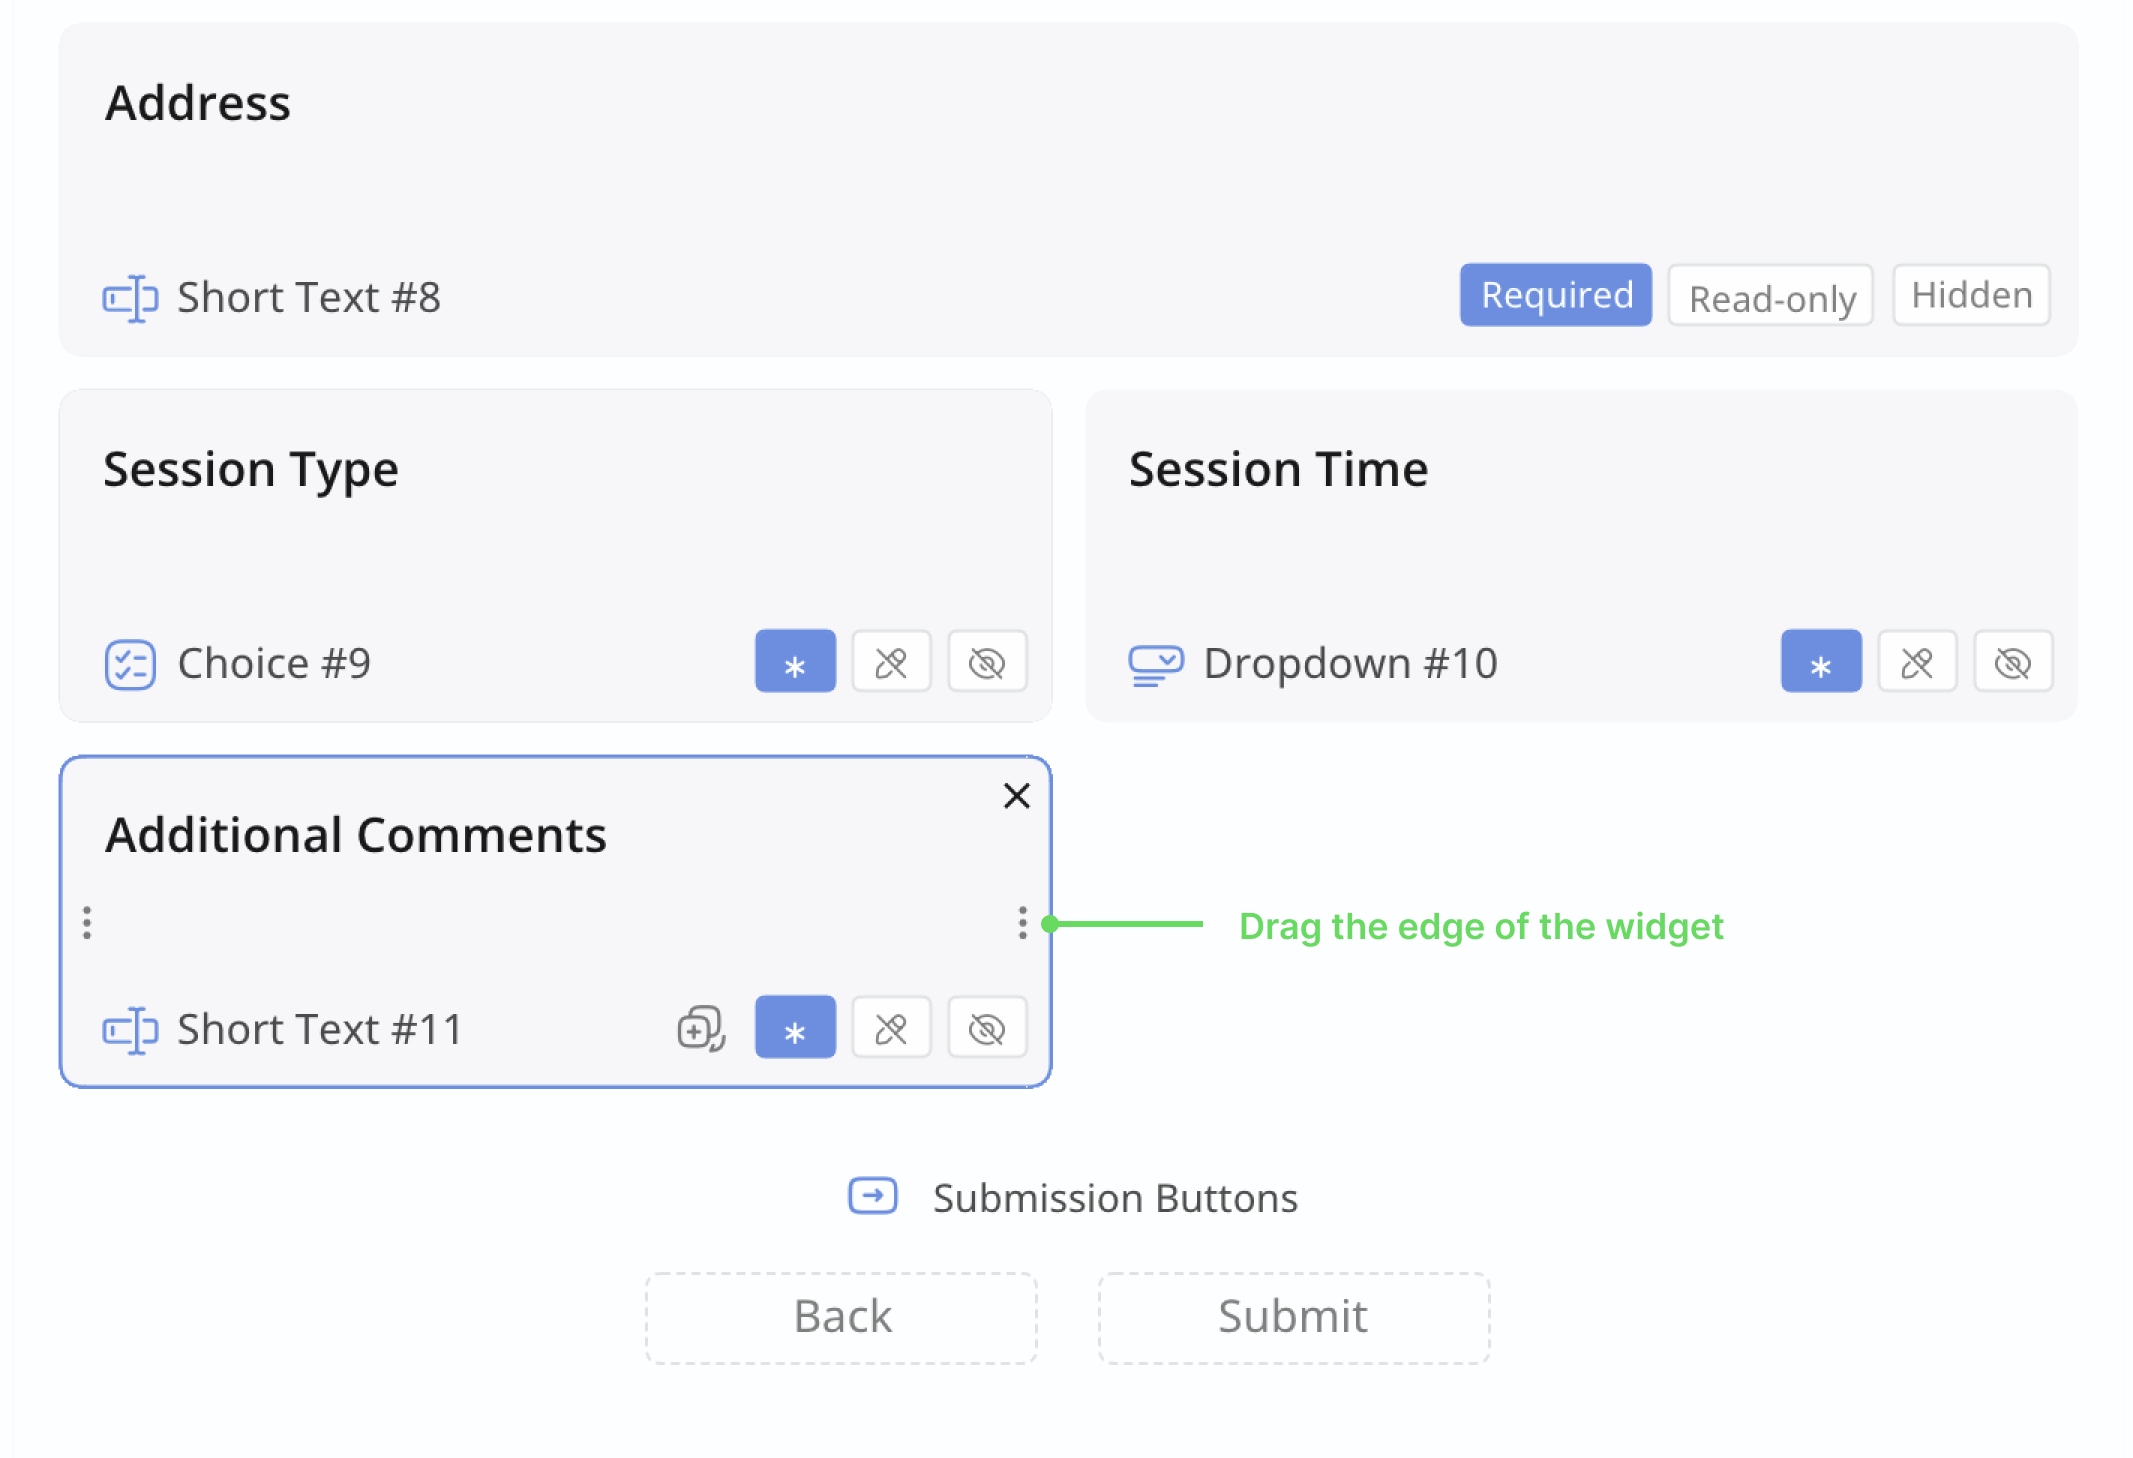
Task: Toggle required asterisk for Session Type
Action: [795, 661]
